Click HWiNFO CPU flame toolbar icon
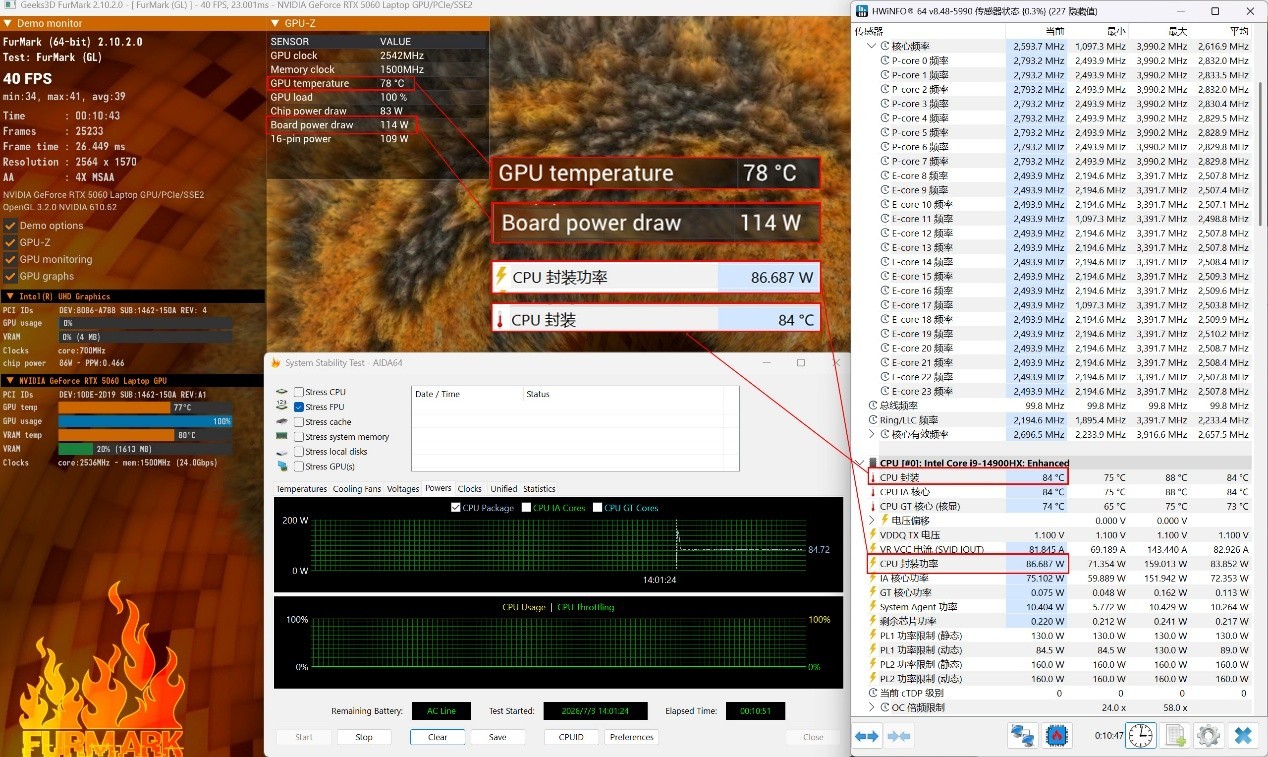Viewport: 1268px width, 757px height. tap(1056, 736)
